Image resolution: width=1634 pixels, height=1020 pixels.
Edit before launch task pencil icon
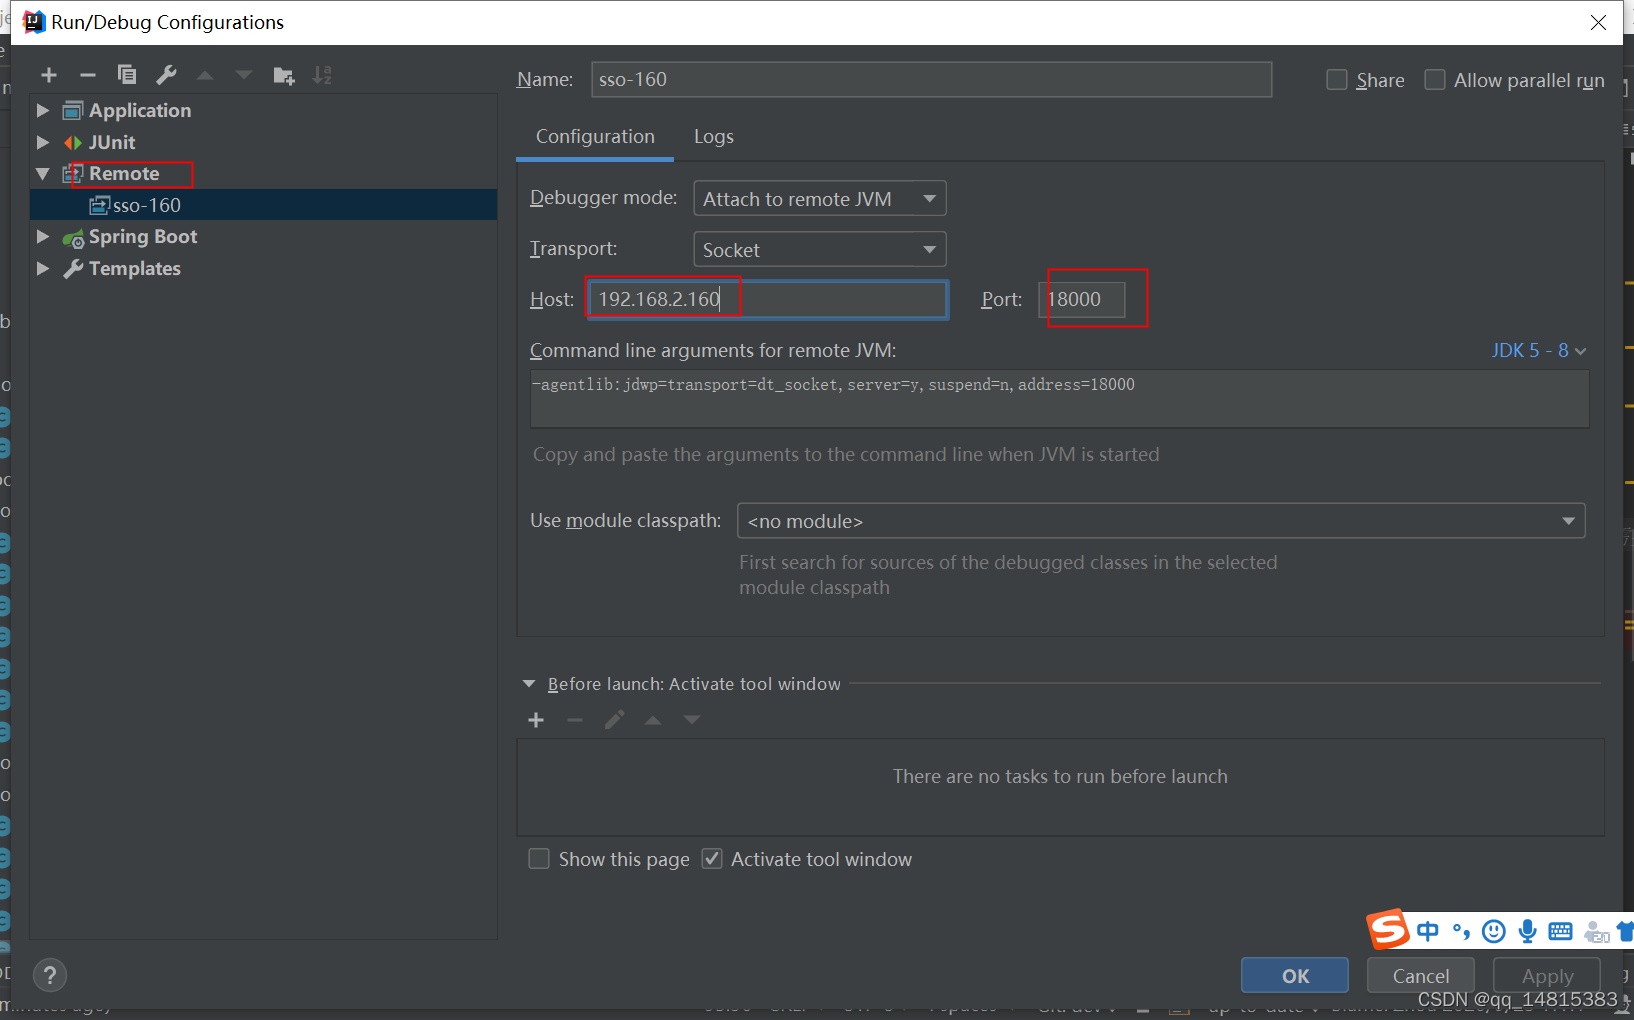614,720
